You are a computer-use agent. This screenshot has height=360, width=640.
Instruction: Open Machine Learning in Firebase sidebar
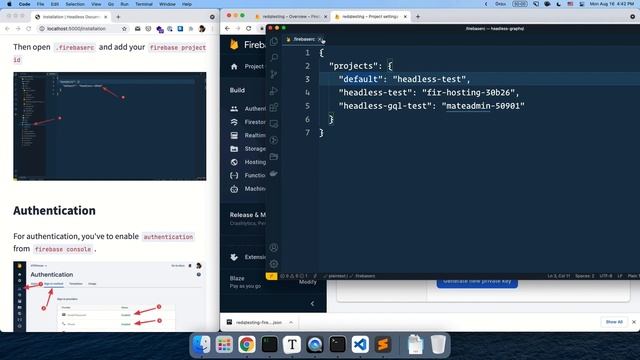click(248, 189)
